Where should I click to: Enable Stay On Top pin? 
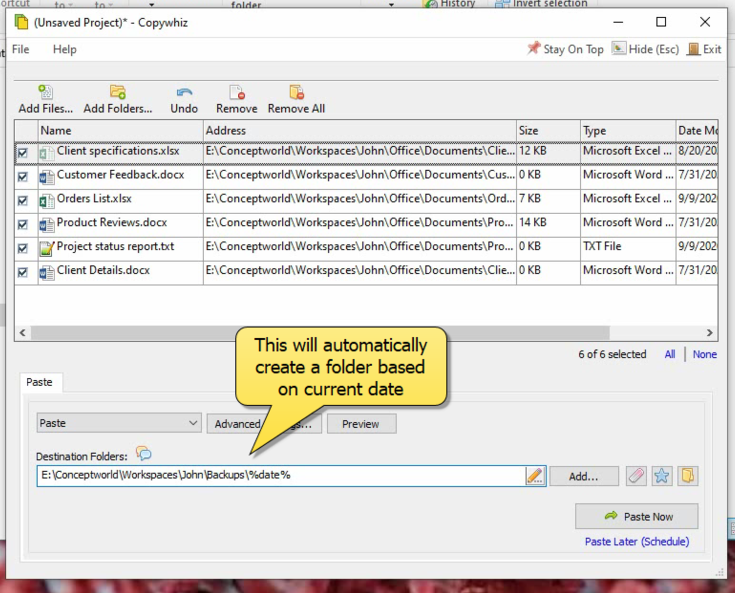tap(565, 49)
